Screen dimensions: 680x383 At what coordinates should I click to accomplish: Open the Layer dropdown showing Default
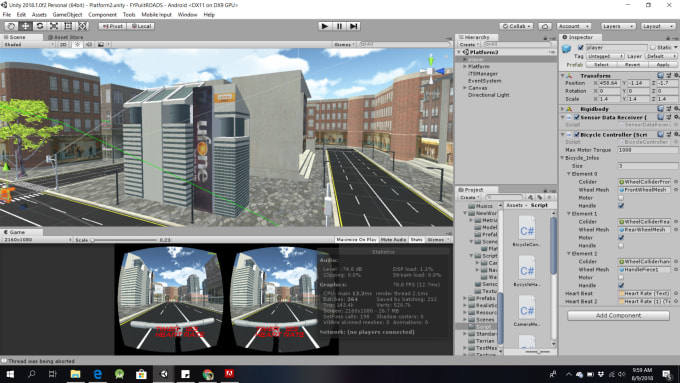pyautogui.click(x=661, y=56)
